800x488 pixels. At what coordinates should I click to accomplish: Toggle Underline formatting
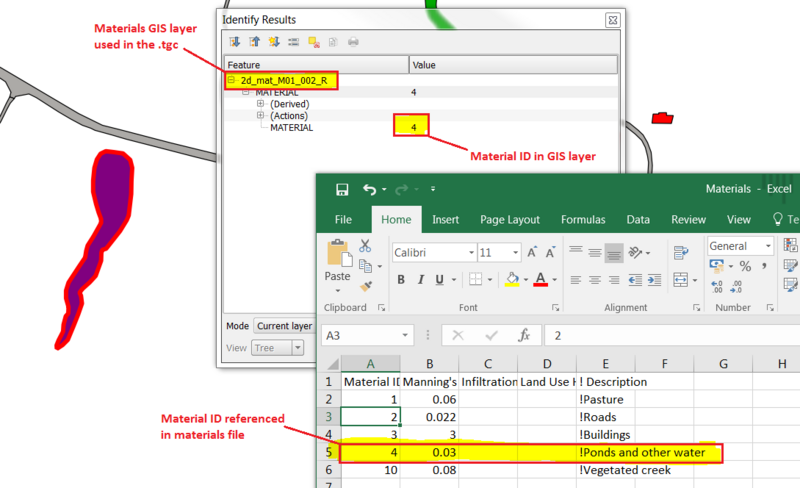439,279
